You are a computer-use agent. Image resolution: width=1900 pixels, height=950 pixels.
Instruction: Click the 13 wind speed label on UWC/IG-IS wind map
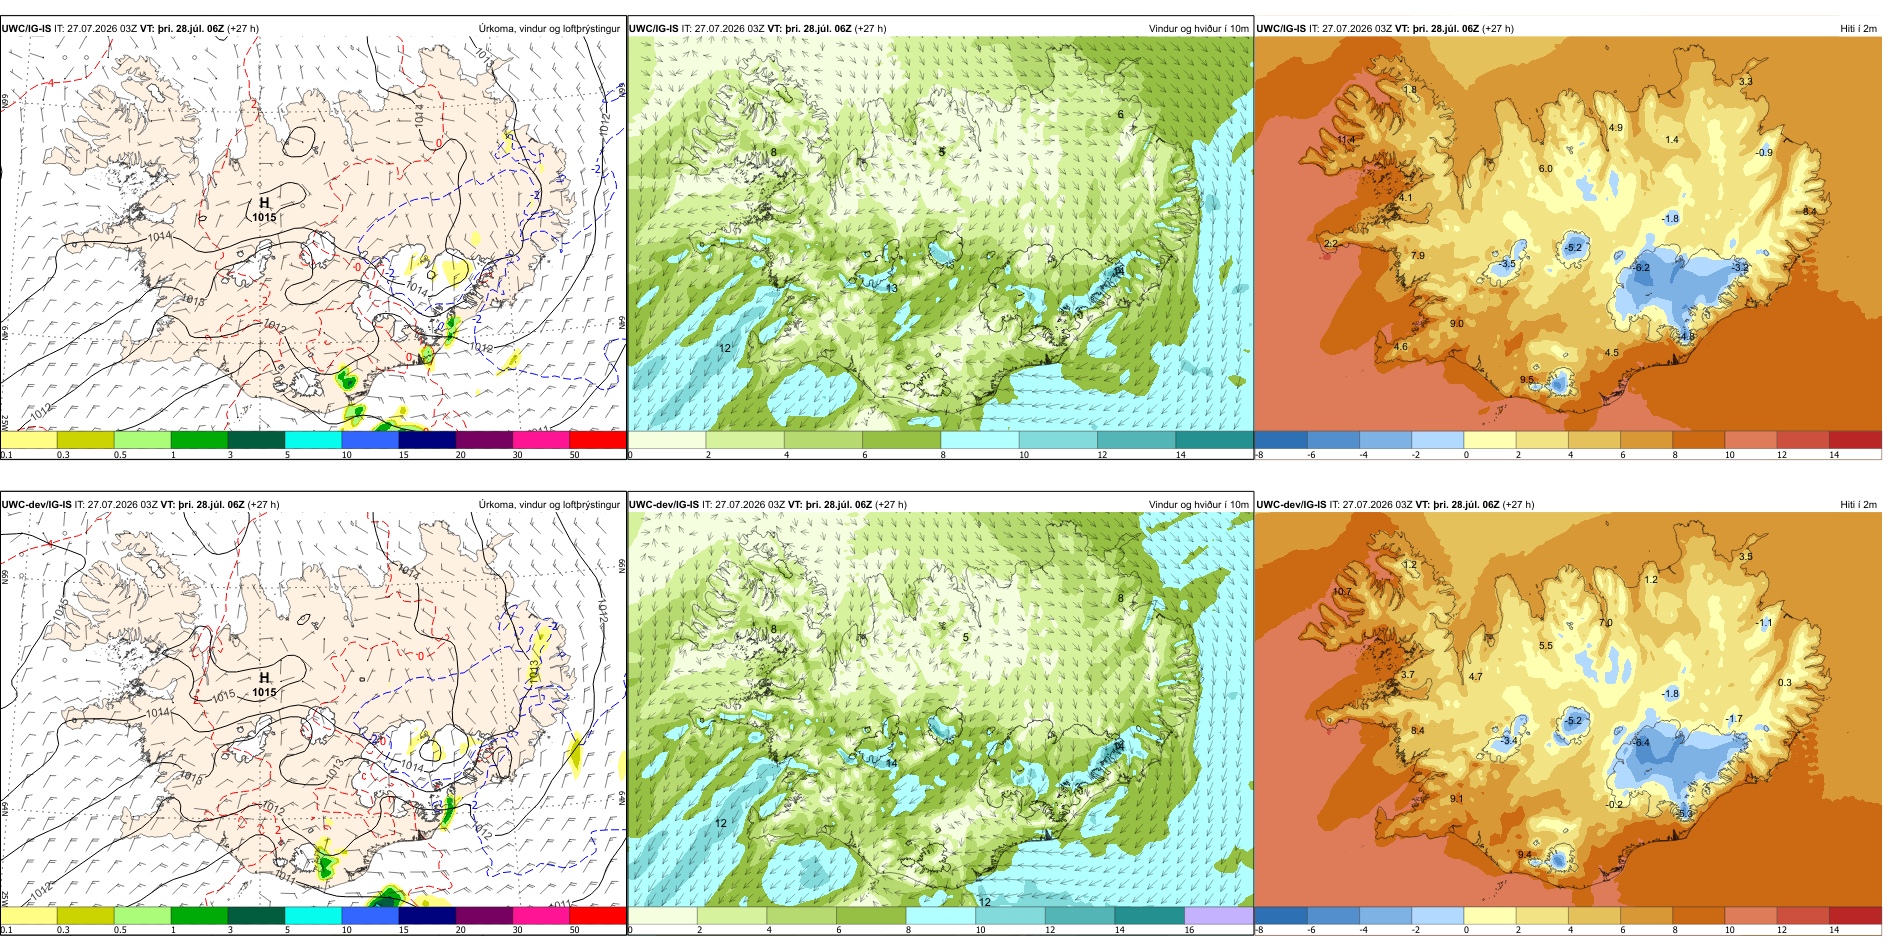[891, 288]
